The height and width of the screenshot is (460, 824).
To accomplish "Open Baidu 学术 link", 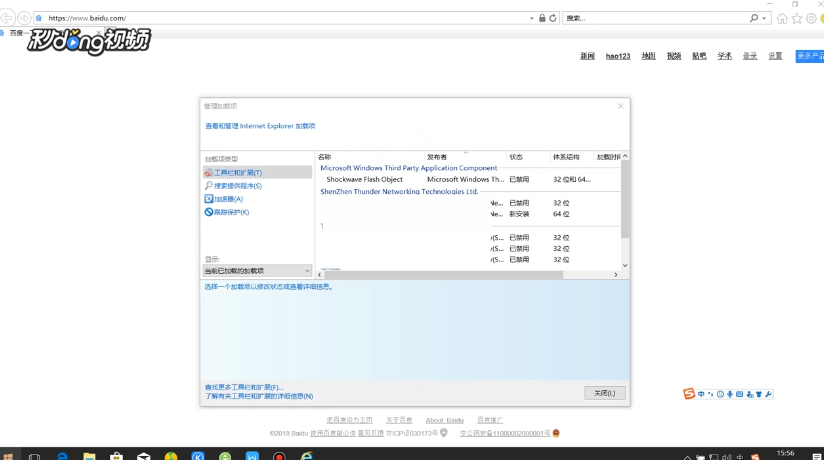I will (725, 56).
